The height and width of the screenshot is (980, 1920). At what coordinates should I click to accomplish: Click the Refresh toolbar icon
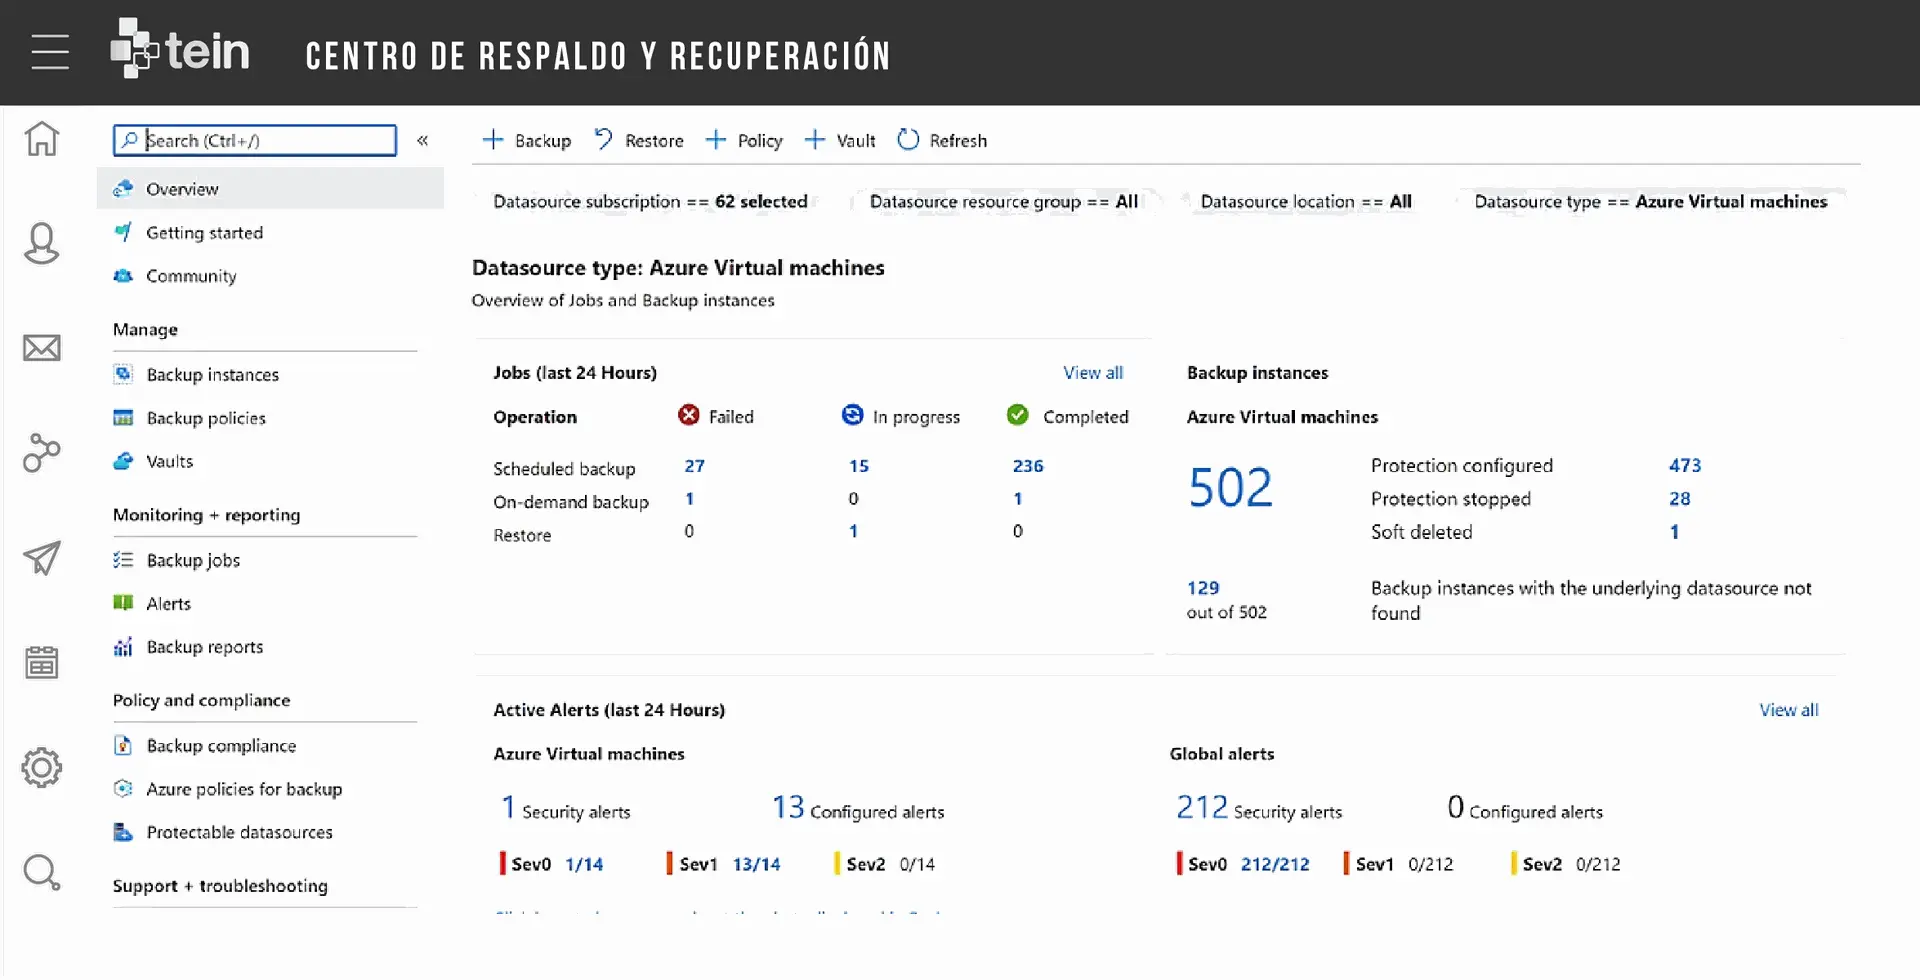pyautogui.click(x=908, y=140)
